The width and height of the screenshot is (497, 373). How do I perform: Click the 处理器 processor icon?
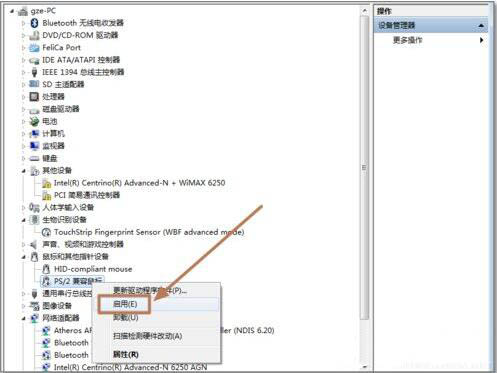(34, 97)
